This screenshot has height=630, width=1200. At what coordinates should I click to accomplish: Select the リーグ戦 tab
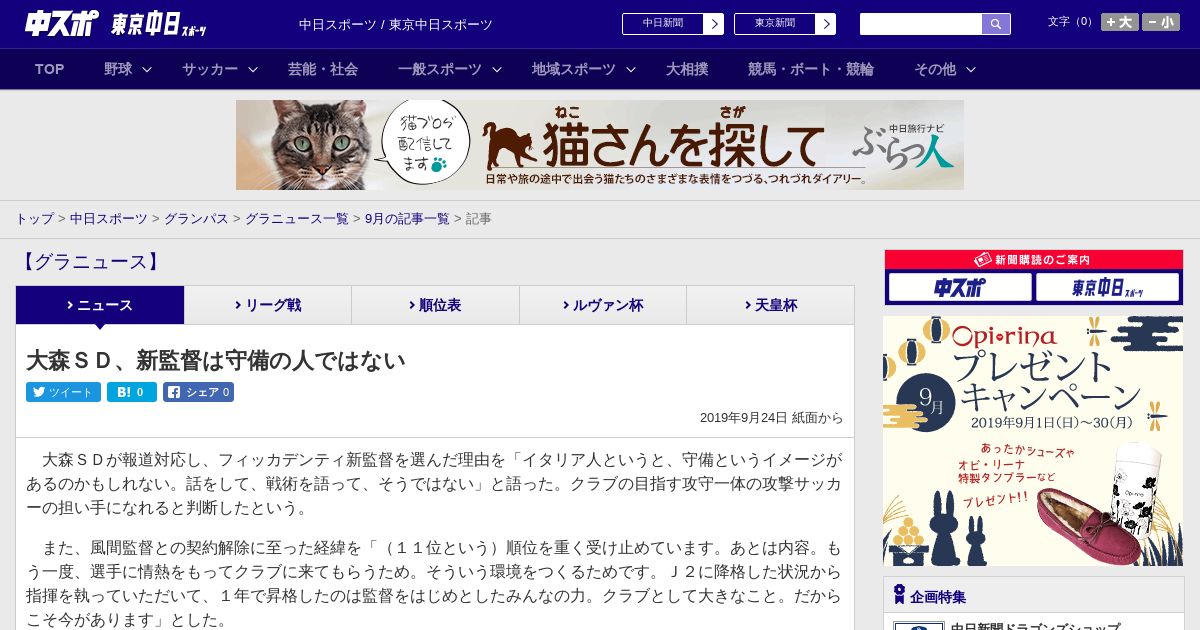(268, 305)
